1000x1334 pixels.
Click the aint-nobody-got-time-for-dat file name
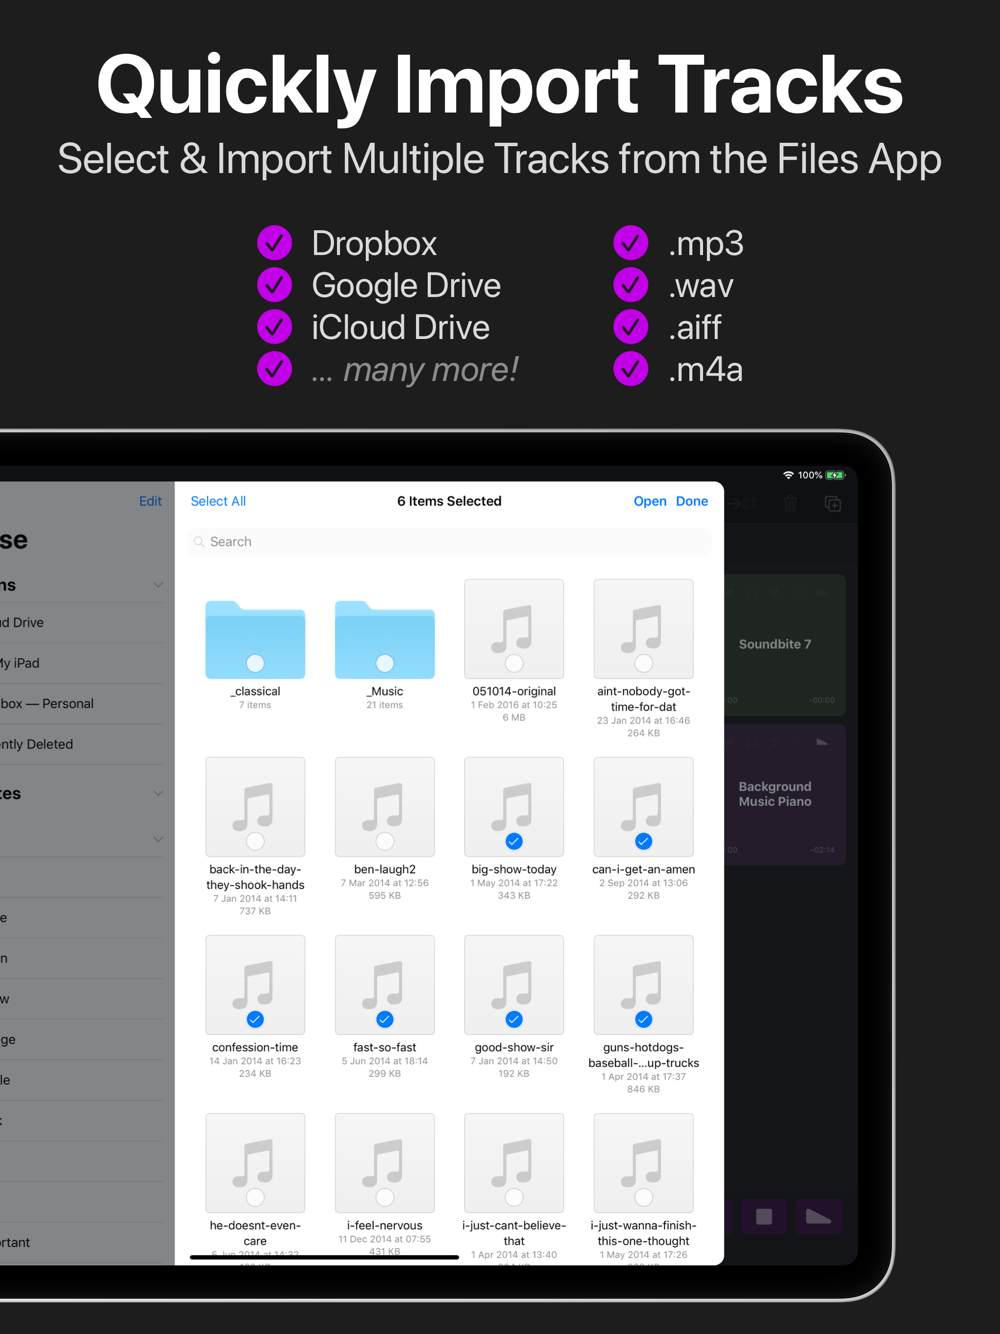[644, 699]
